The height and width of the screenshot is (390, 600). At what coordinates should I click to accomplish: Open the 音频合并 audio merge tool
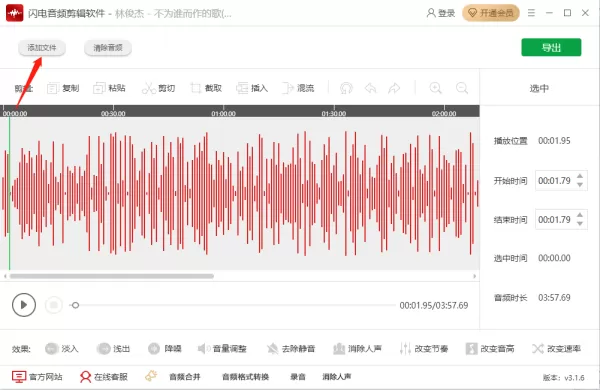pos(185,377)
